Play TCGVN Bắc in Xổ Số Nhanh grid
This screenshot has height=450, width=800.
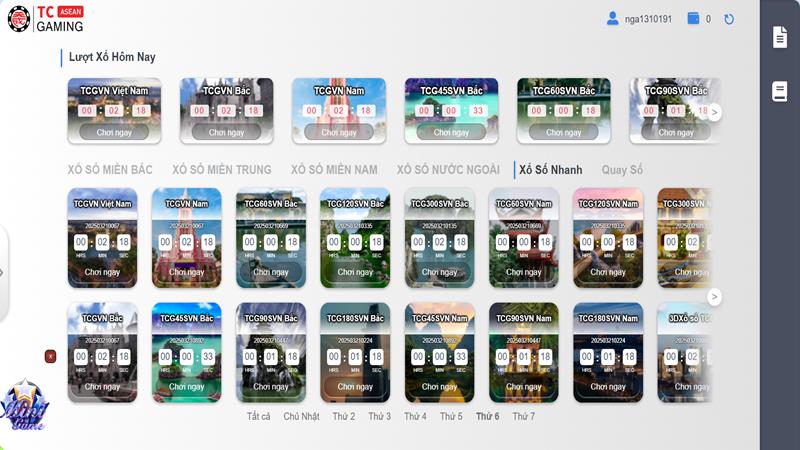coord(102,387)
